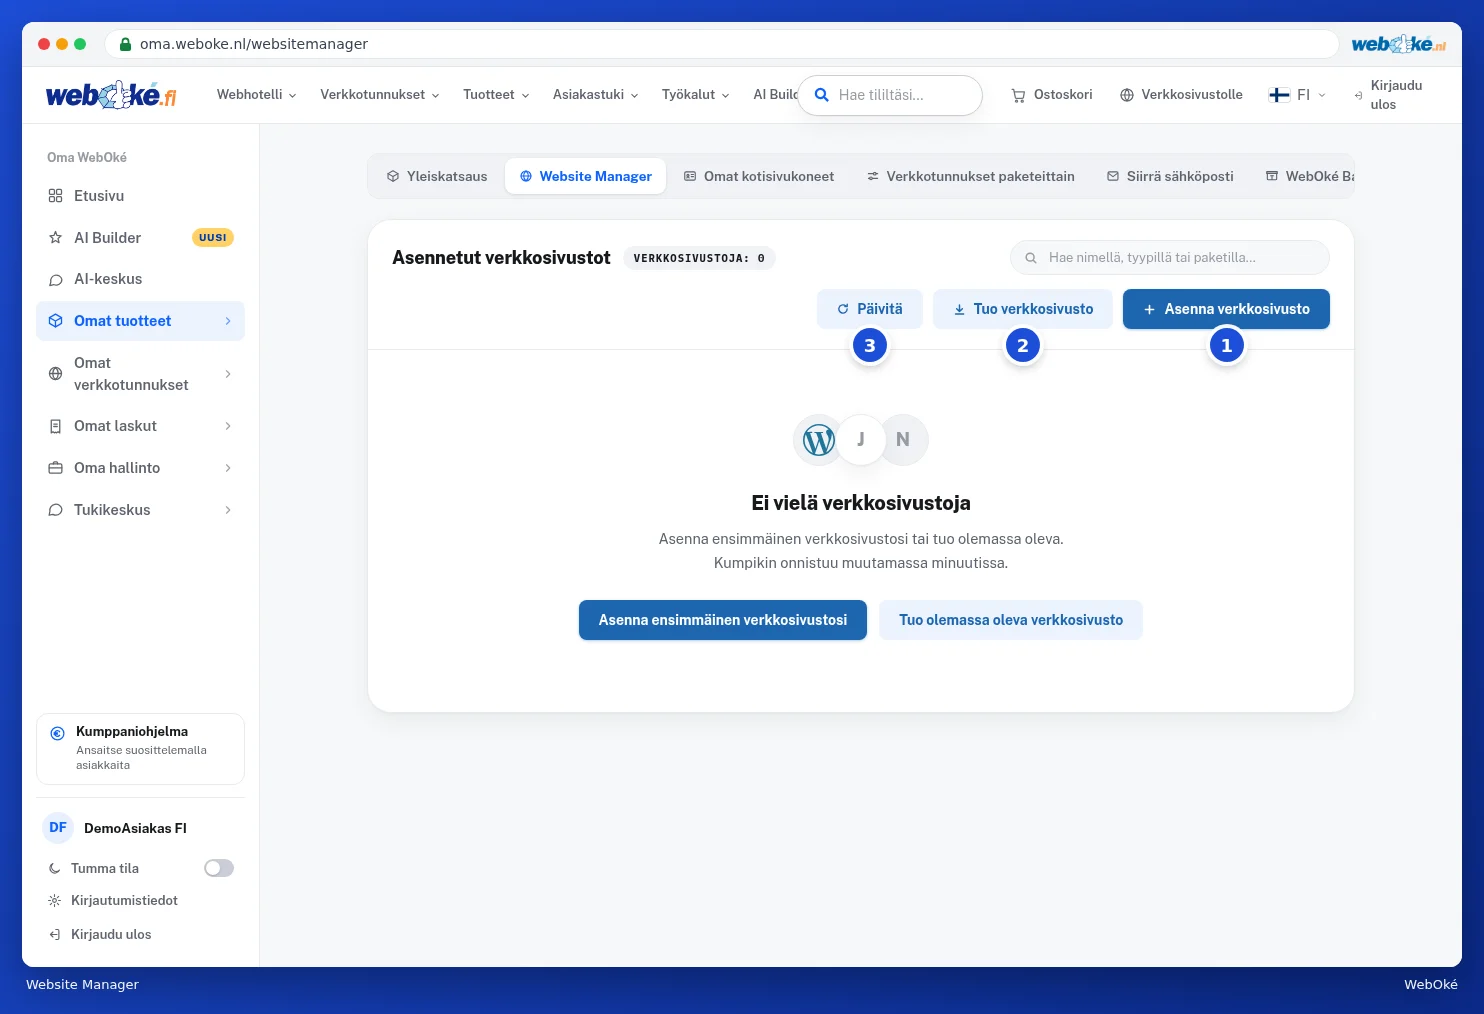Image resolution: width=1484 pixels, height=1014 pixels.
Task: Open the Työkalut dropdown menu
Action: (x=696, y=95)
